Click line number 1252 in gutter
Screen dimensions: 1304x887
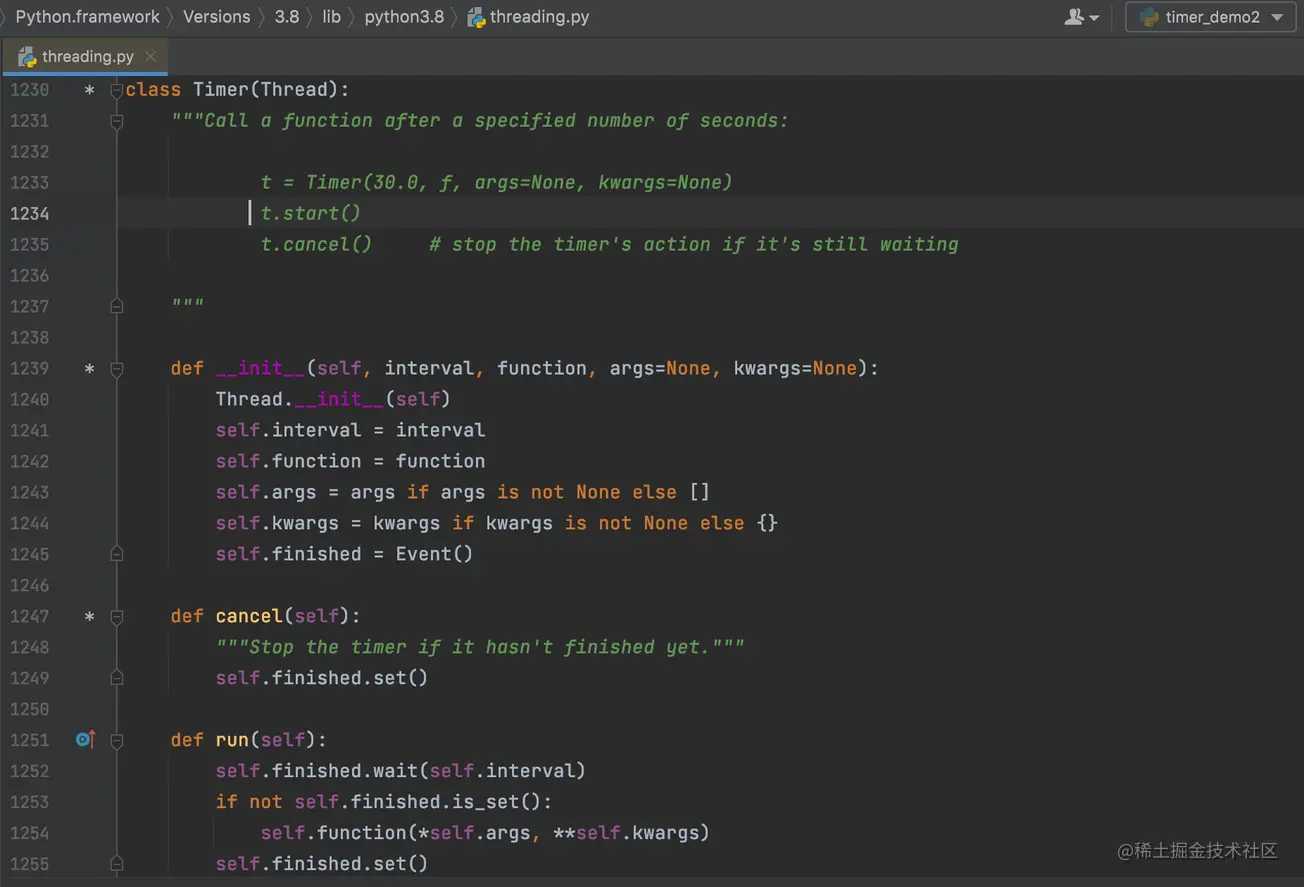point(29,772)
